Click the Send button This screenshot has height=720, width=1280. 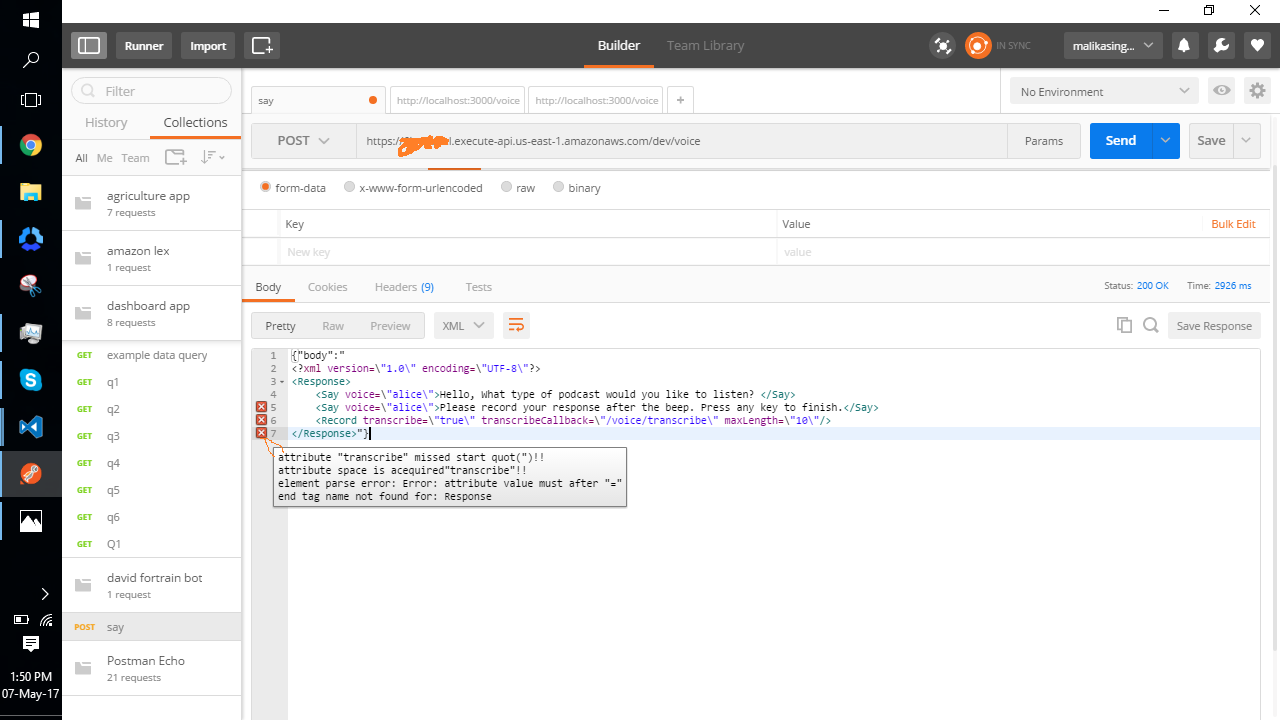coord(1121,141)
